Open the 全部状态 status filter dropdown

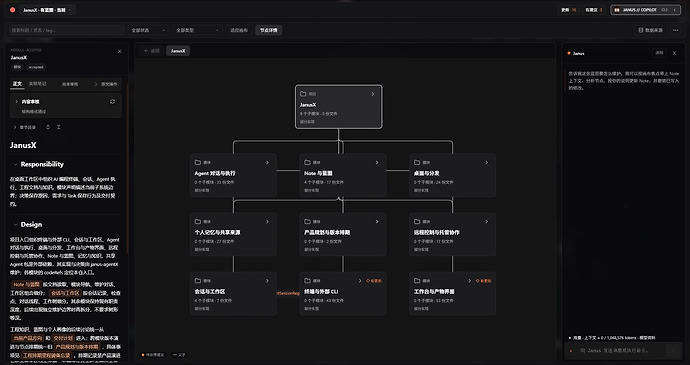148,30
